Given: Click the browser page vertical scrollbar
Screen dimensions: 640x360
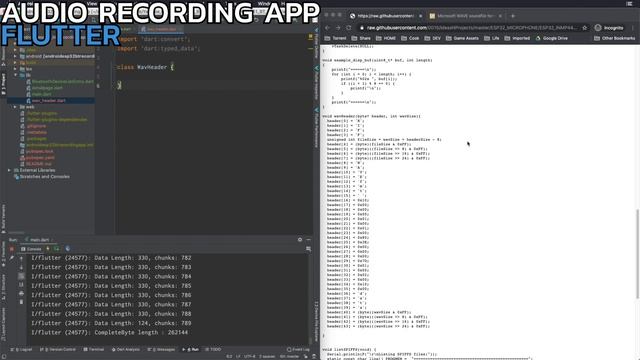Looking at the screenshot, I should [638, 253].
